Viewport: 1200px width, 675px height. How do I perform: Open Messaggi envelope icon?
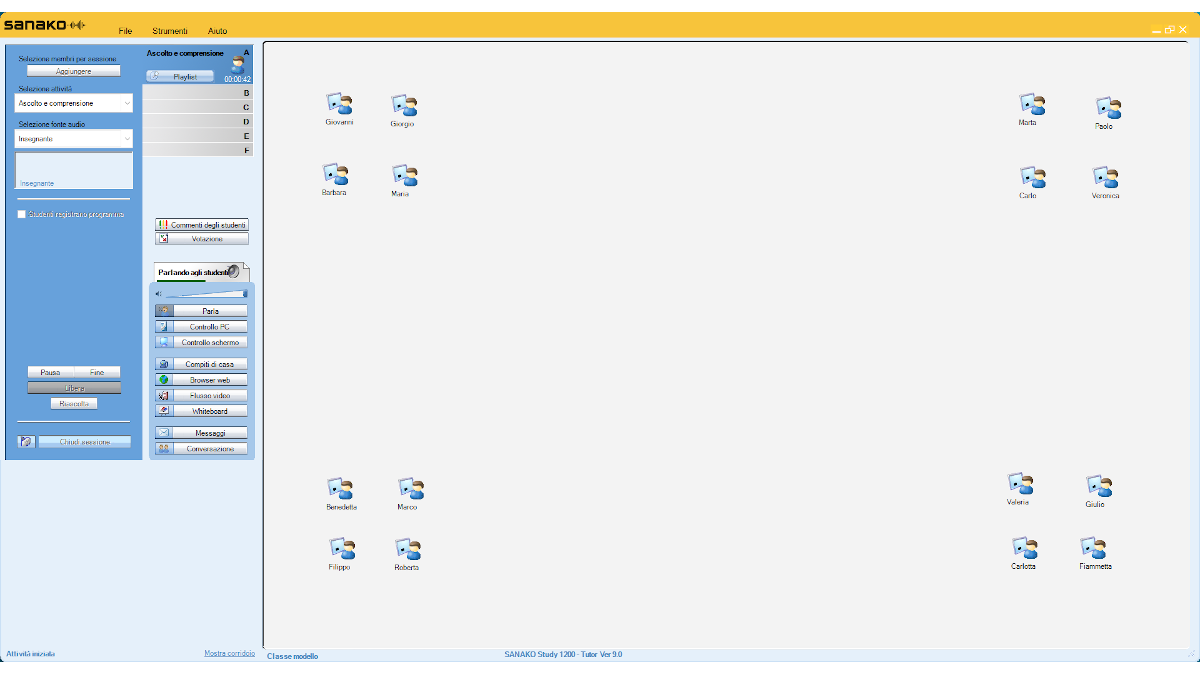163,433
